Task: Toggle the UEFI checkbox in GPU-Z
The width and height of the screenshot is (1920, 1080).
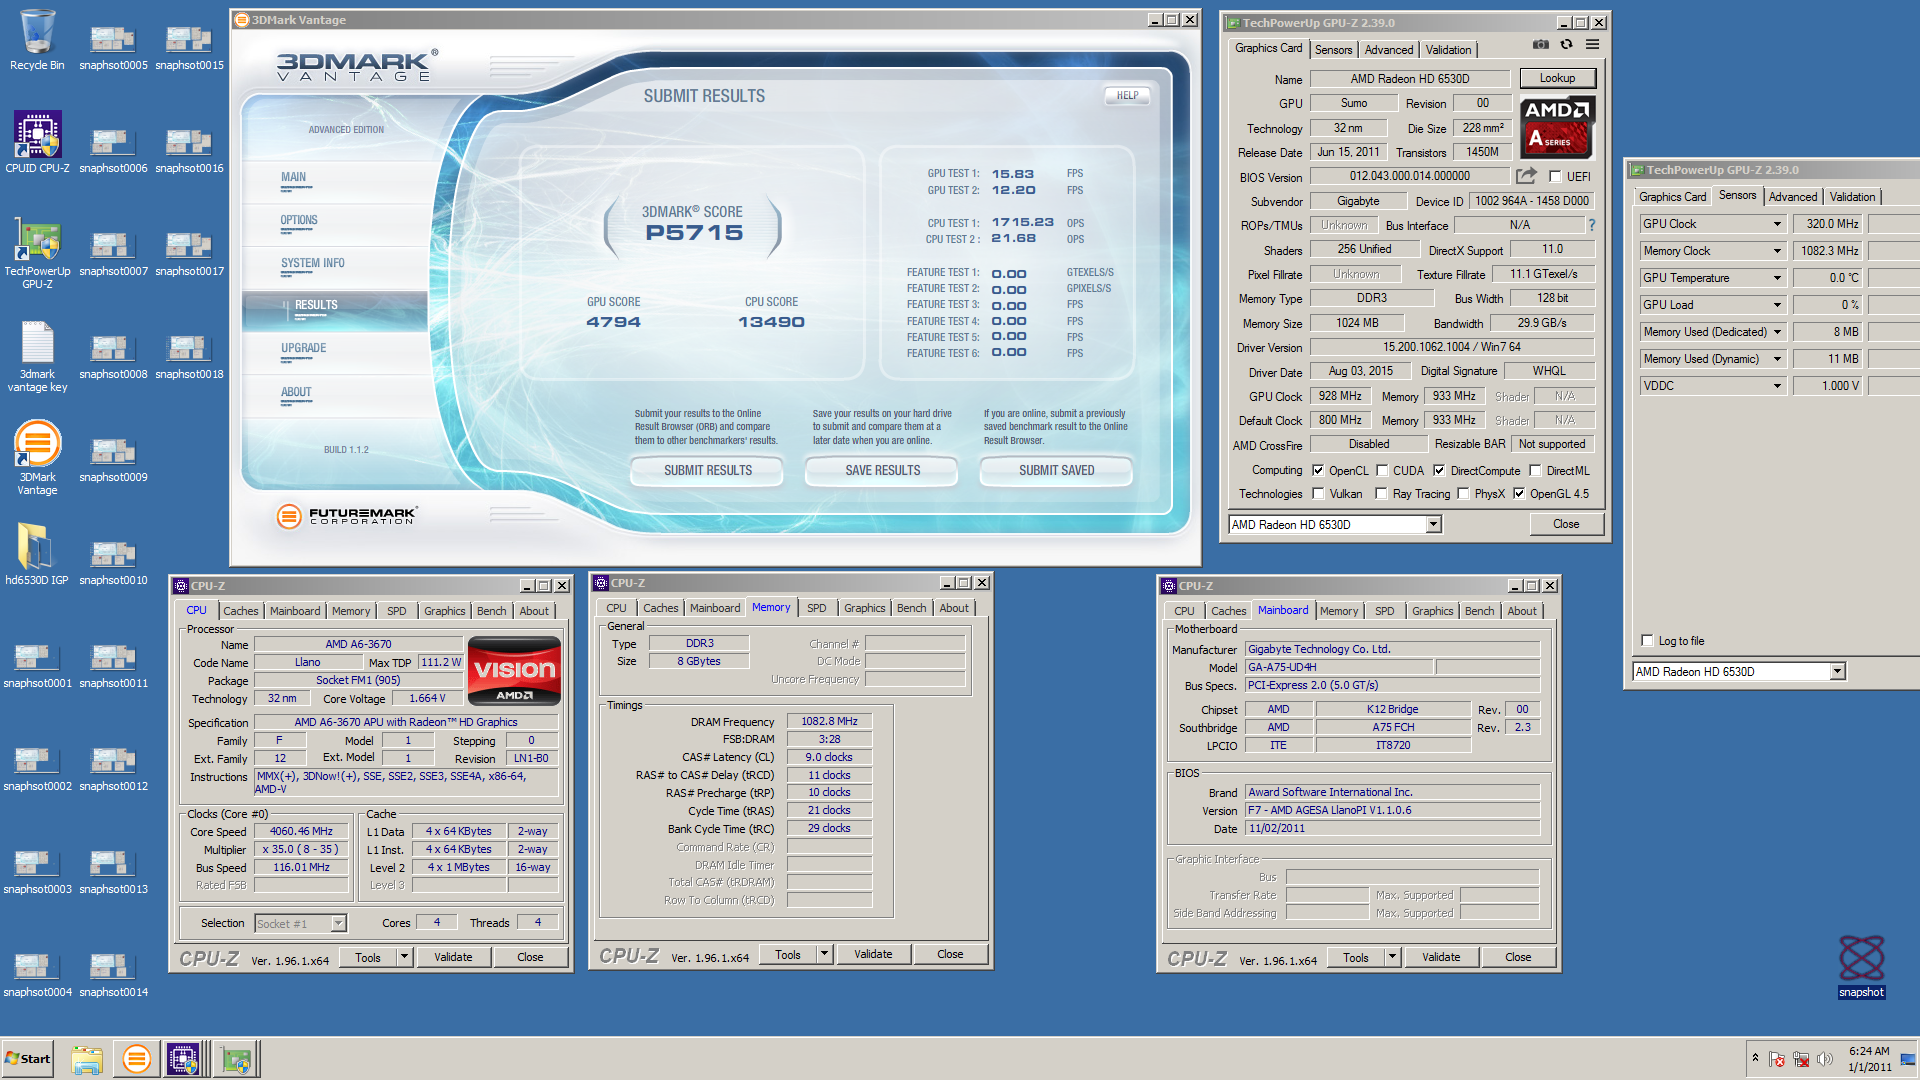Action: pyautogui.click(x=1555, y=177)
